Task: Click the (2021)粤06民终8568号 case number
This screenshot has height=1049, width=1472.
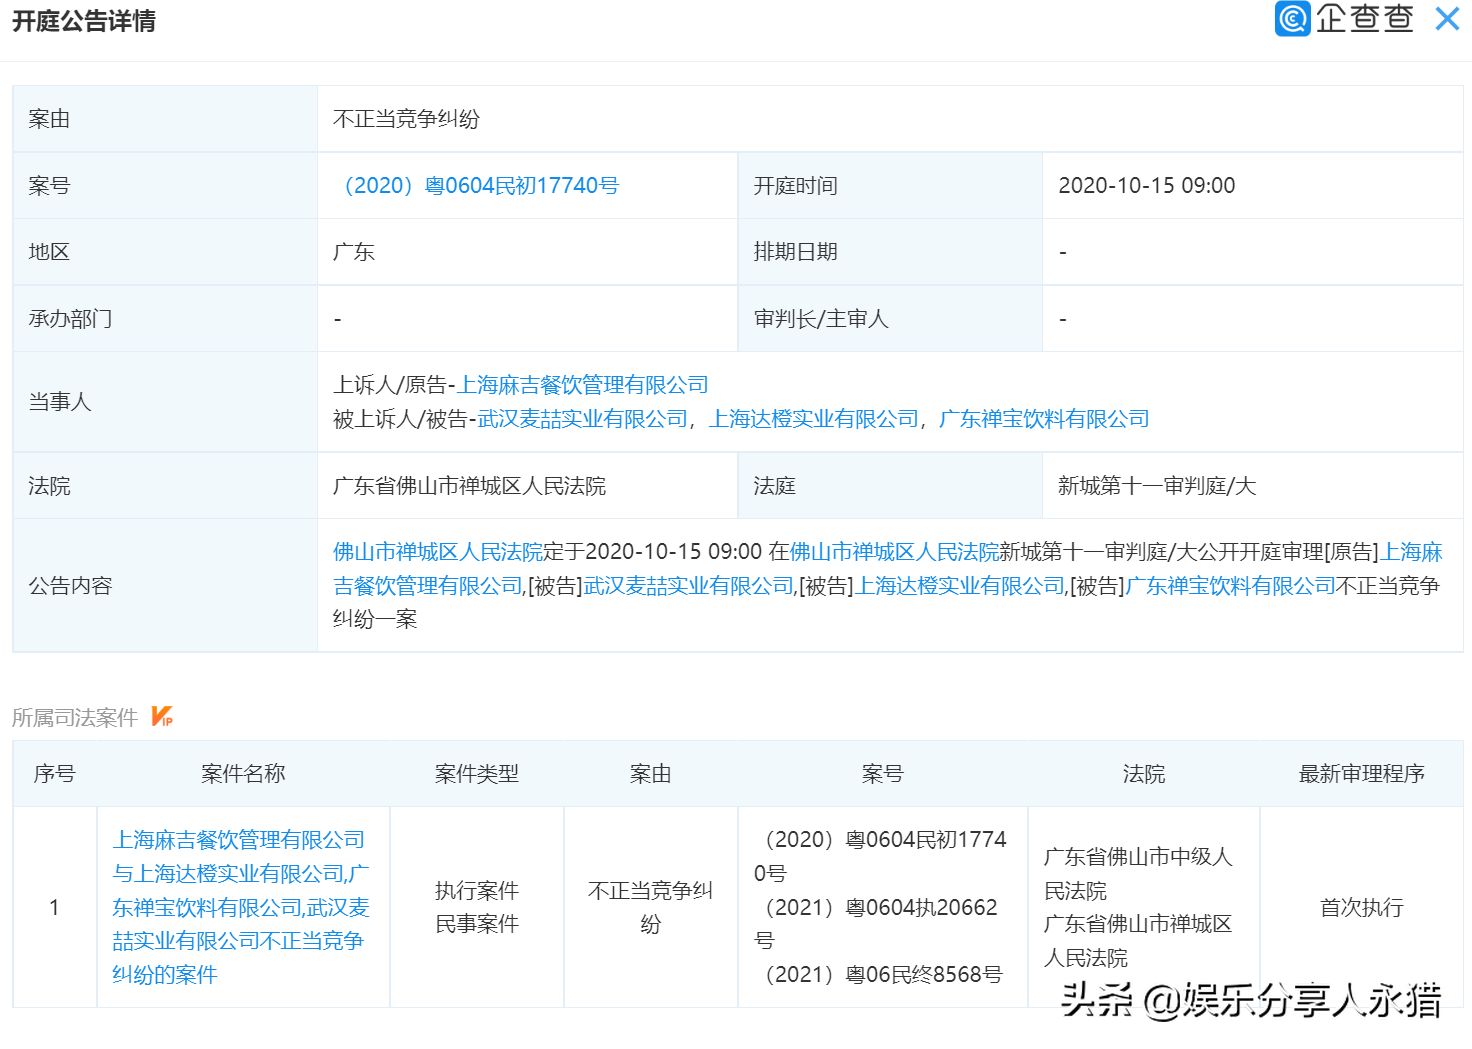Action: pos(881,975)
